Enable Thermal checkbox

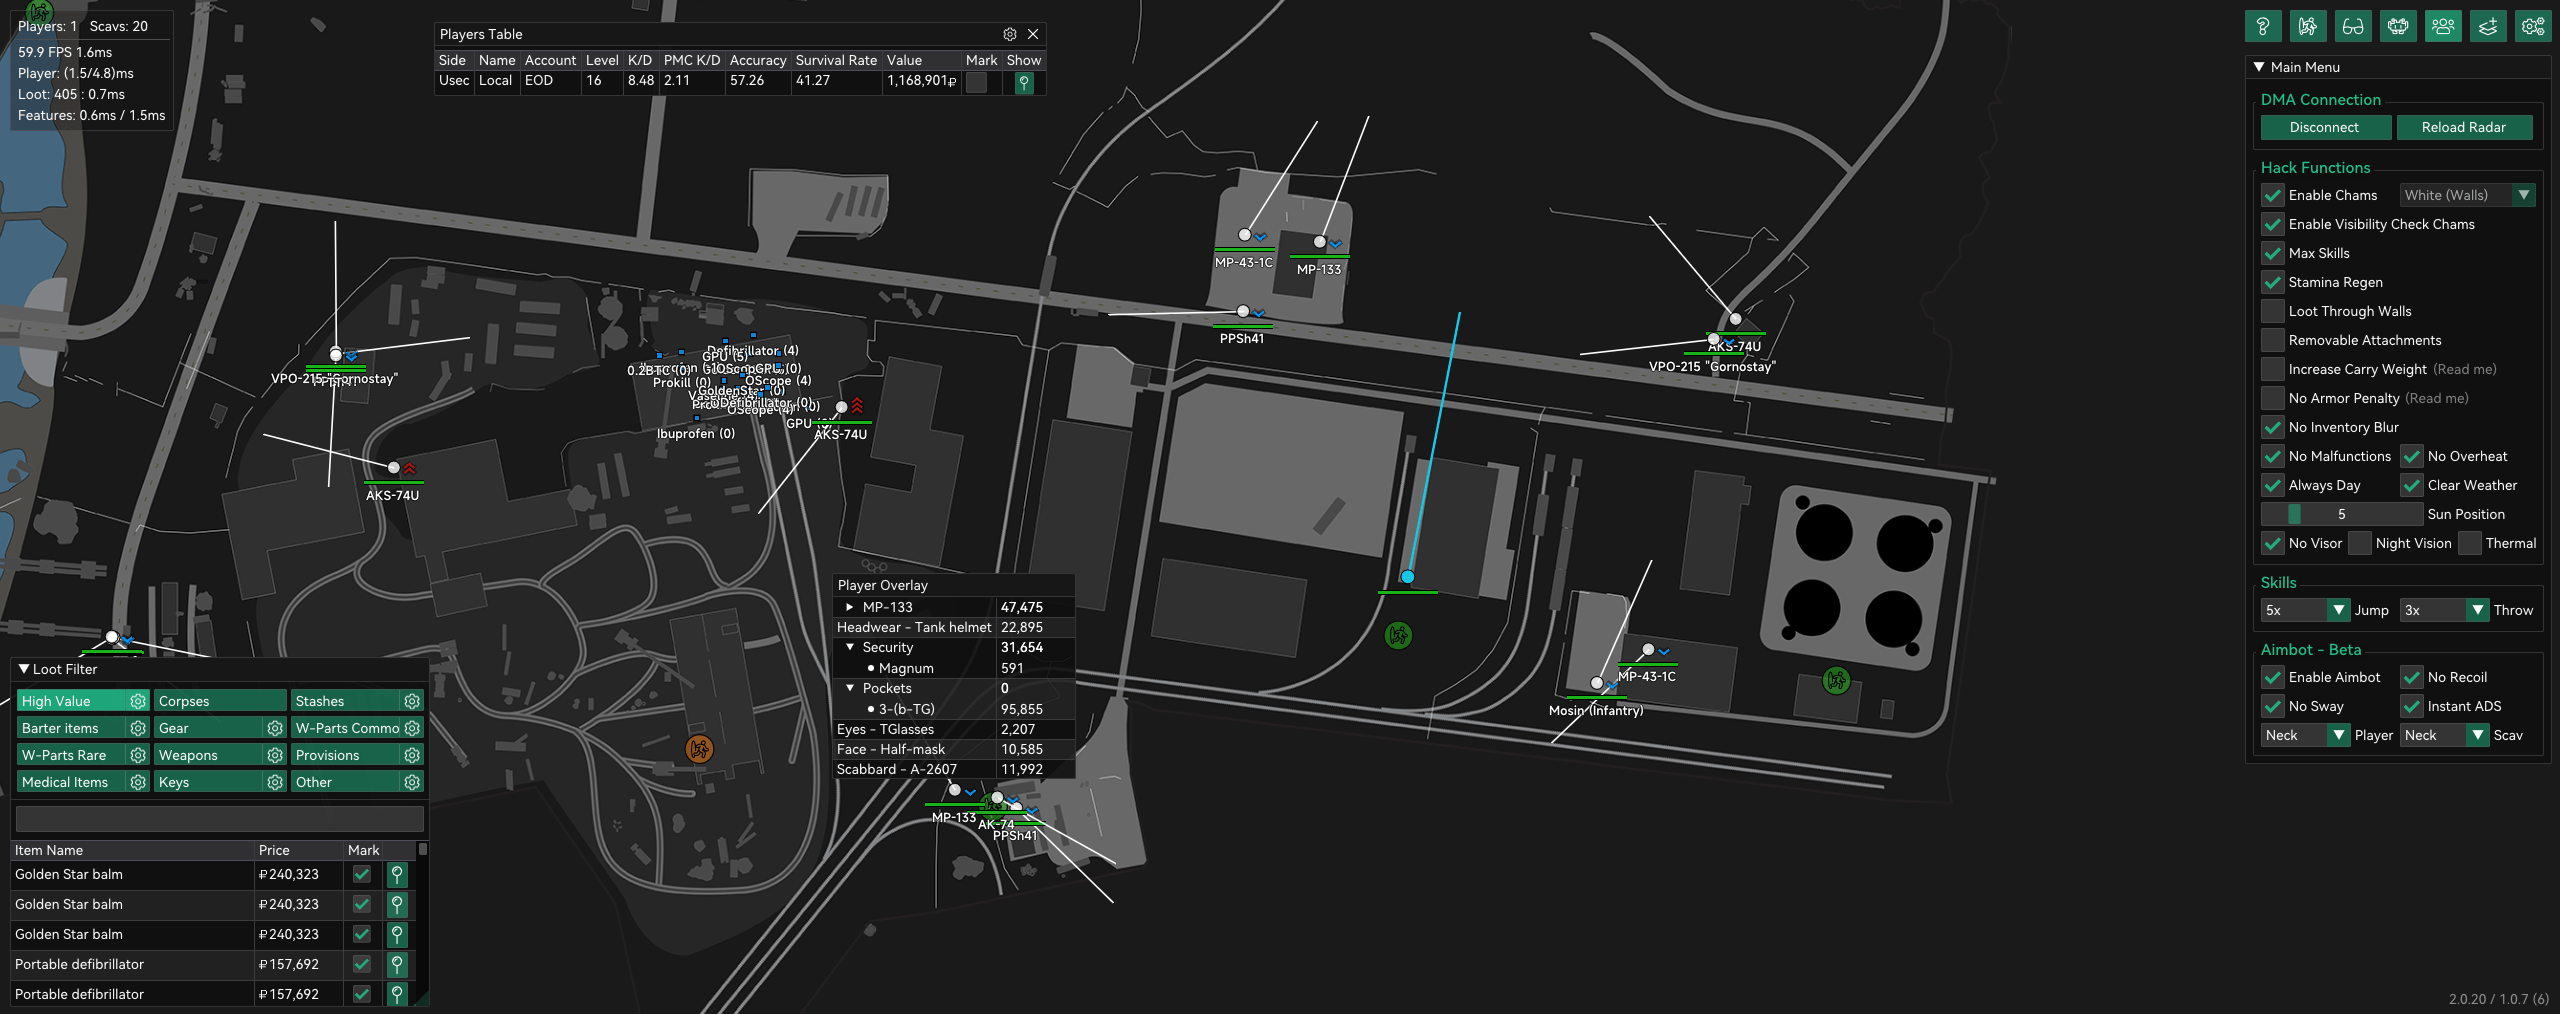tap(2470, 543)
